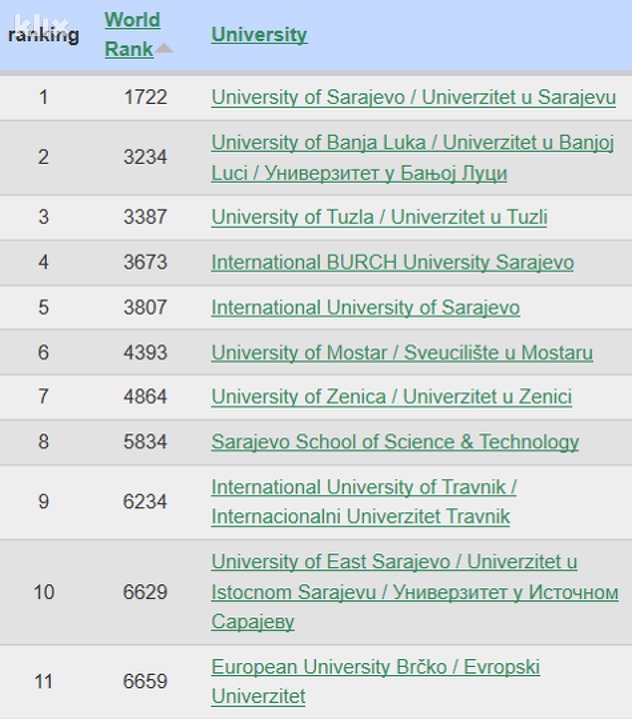Select the International University of Sarajevo link
Screen dimensions: 632x719
[365, 308]
